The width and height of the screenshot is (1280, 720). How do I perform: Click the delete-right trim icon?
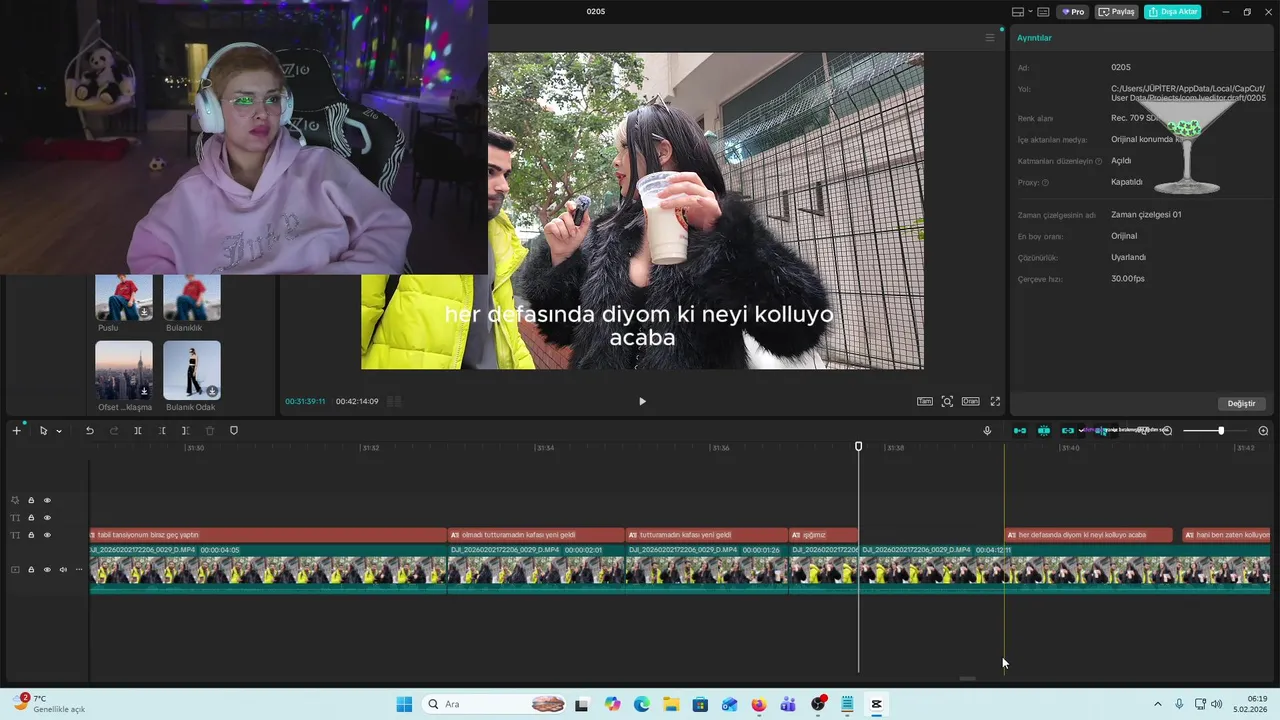(185, 431)
